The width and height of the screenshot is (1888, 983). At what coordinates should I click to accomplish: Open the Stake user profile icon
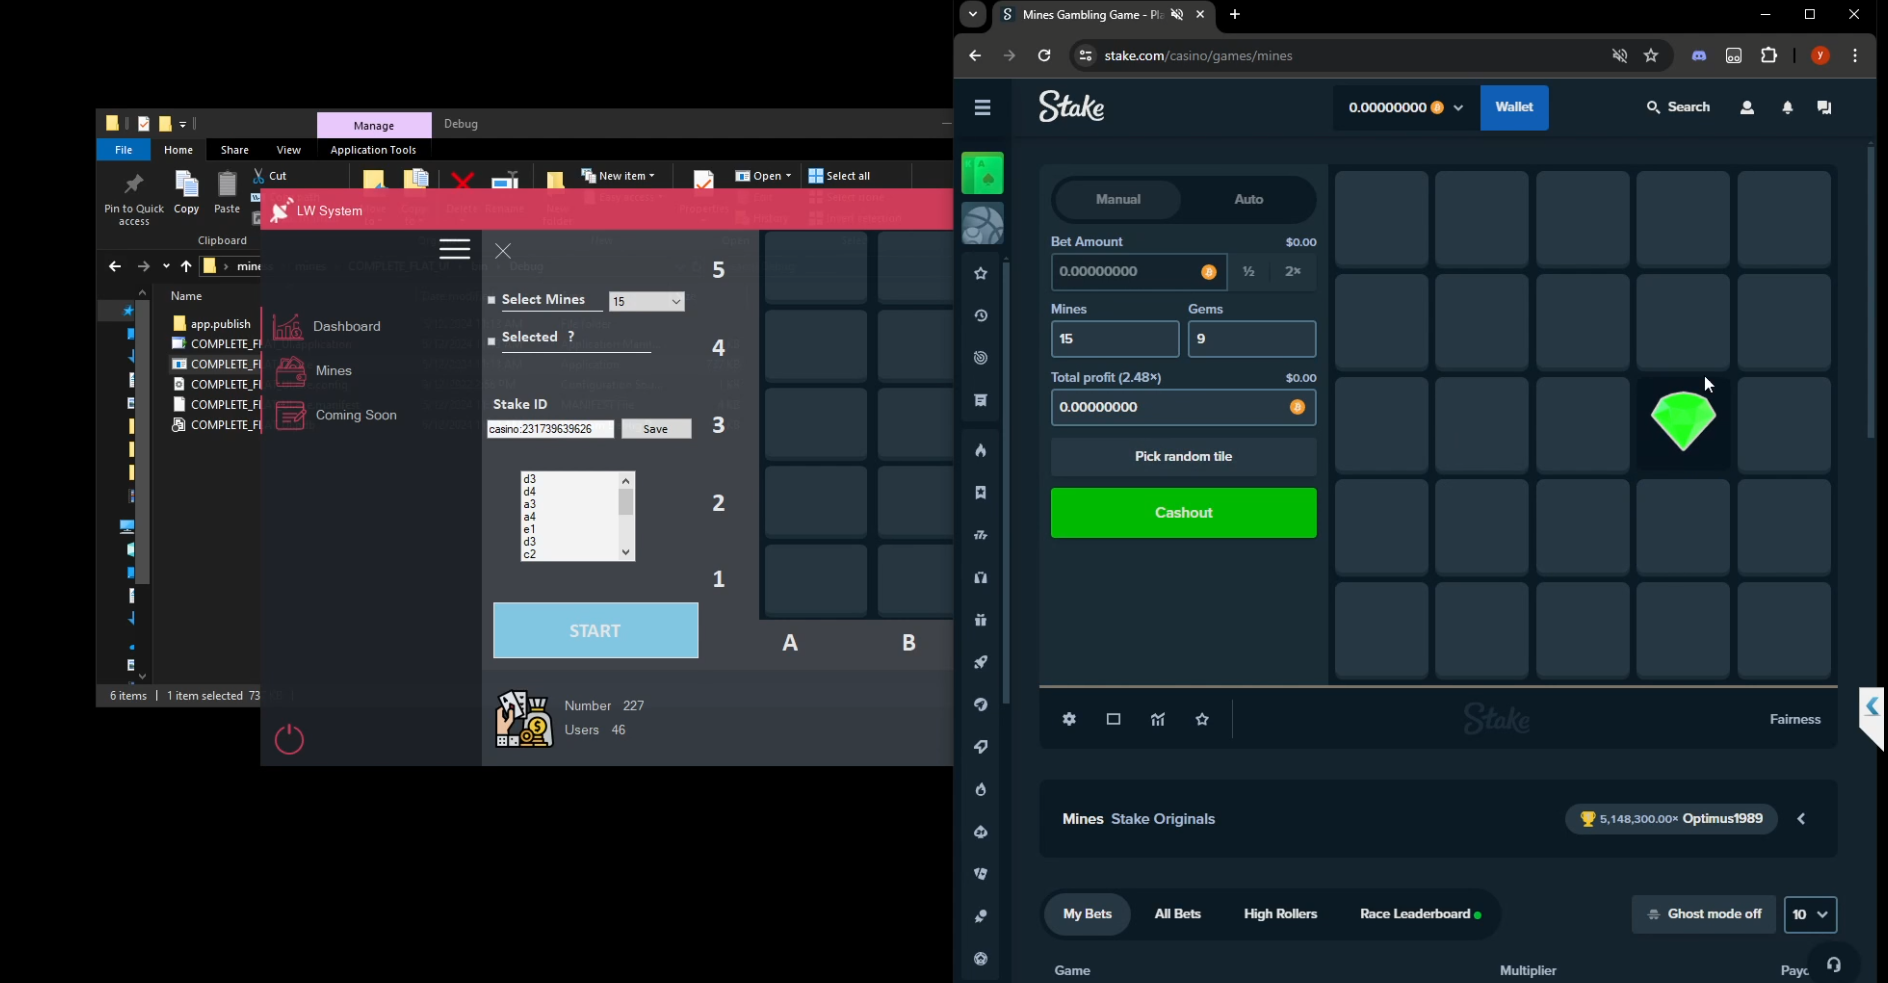pos(1747,107)
